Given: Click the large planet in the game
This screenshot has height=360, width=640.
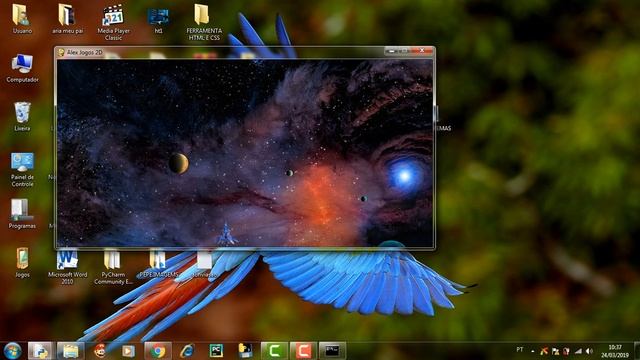Looking at the screenshot, I should [179, 163].
